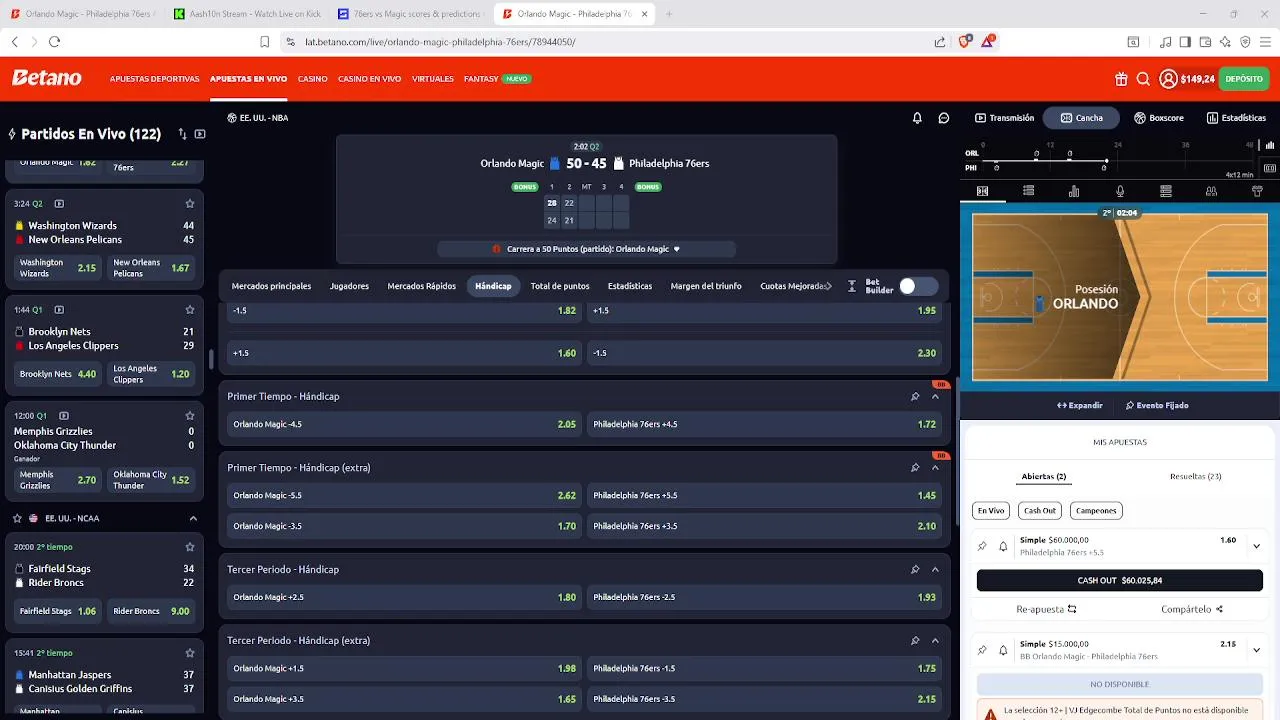The width and height of the screenshot is (1280, 720).
Task: Reload the page with the browser refresh button
Action: [54, 42]
